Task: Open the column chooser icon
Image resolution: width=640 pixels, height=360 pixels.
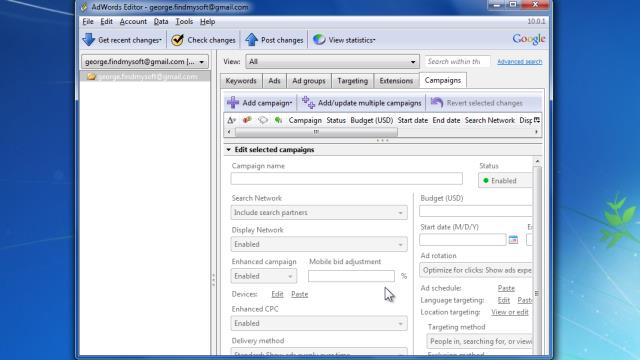Action: (537, 120)
